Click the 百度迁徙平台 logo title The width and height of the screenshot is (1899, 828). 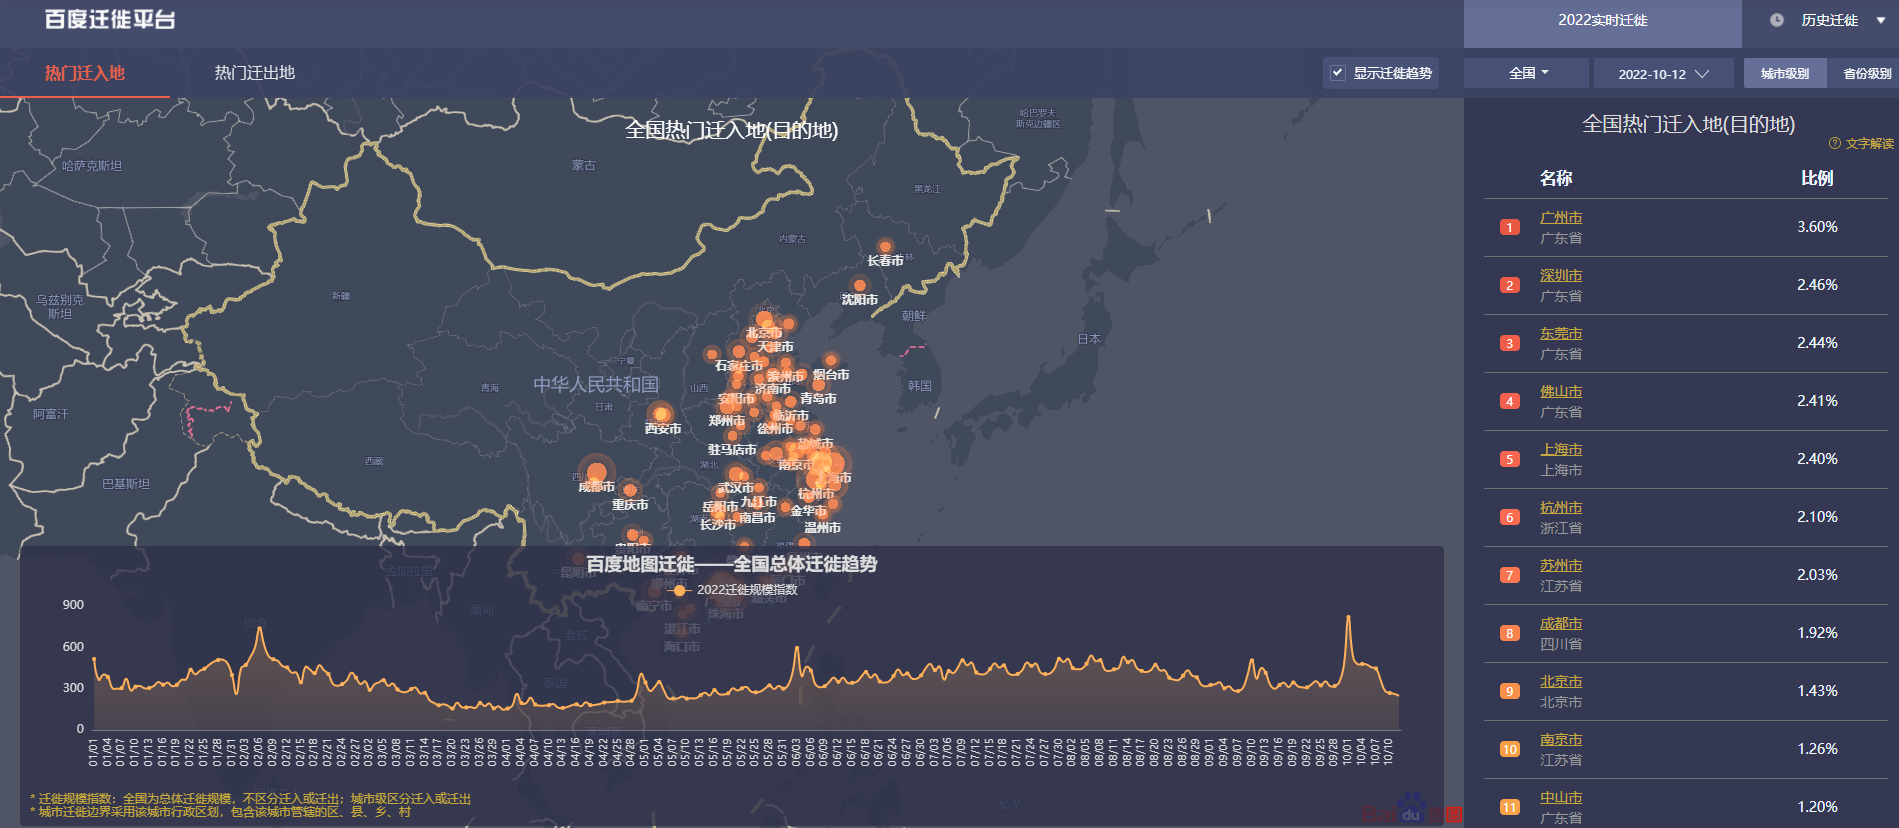coord(110,20)
